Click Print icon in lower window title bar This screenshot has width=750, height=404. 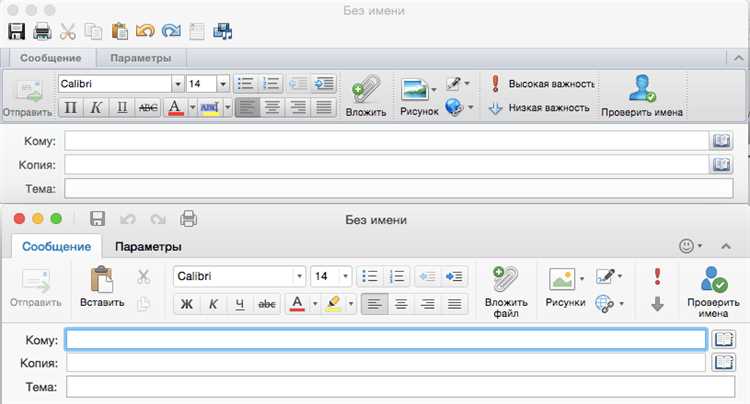coord(188,219)
